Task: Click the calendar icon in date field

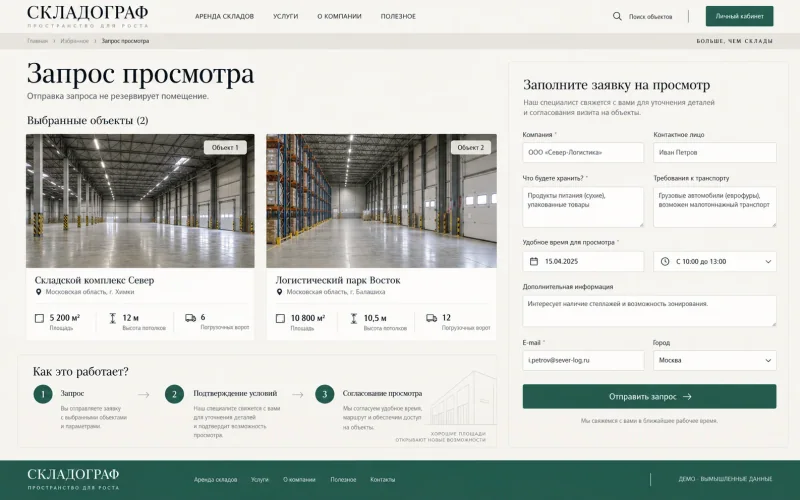Action: 534,261
